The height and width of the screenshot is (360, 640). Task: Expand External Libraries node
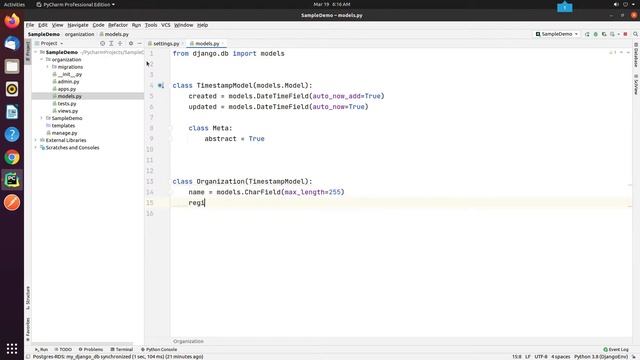(36, 140)
